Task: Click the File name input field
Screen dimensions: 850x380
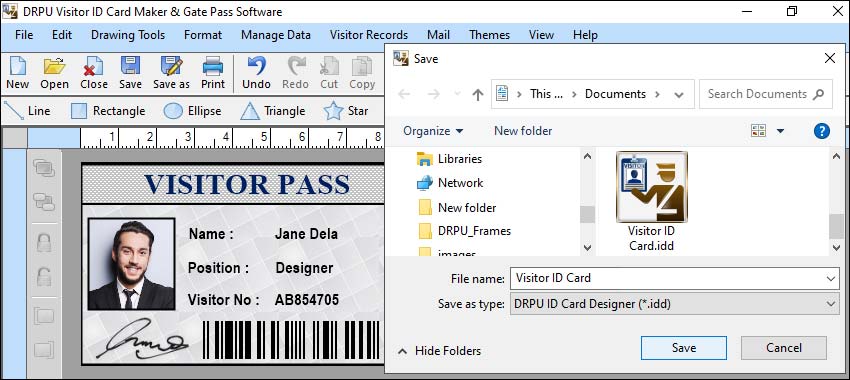Action: (x=668, y=279)
